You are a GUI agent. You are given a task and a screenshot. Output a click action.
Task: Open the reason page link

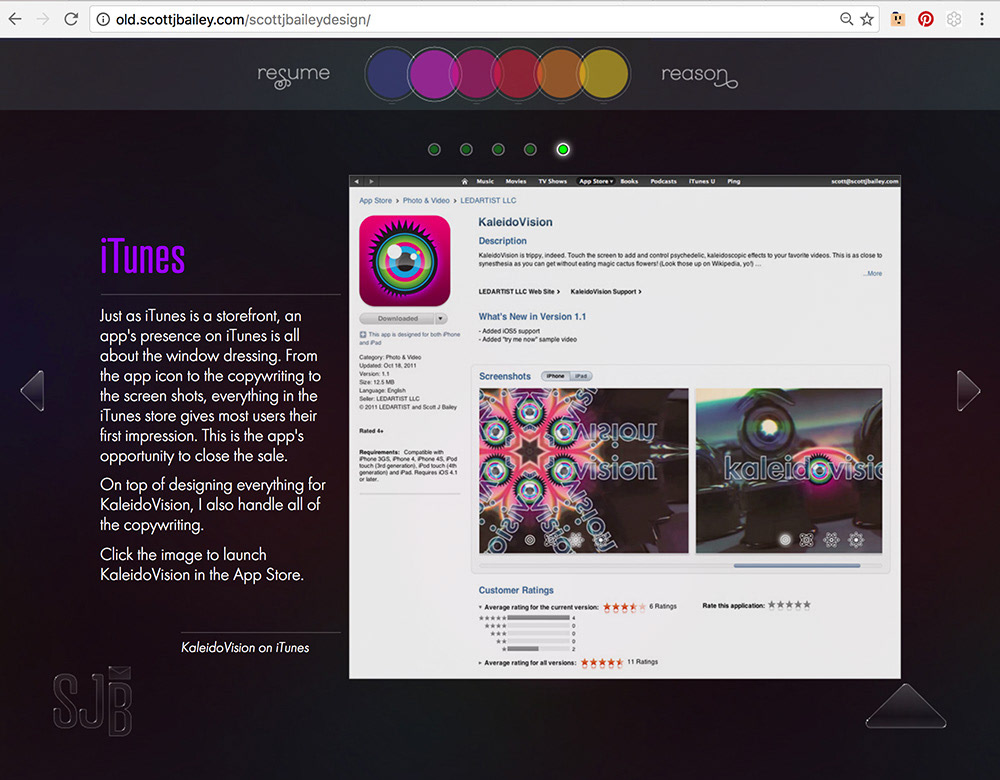[699, 76]
